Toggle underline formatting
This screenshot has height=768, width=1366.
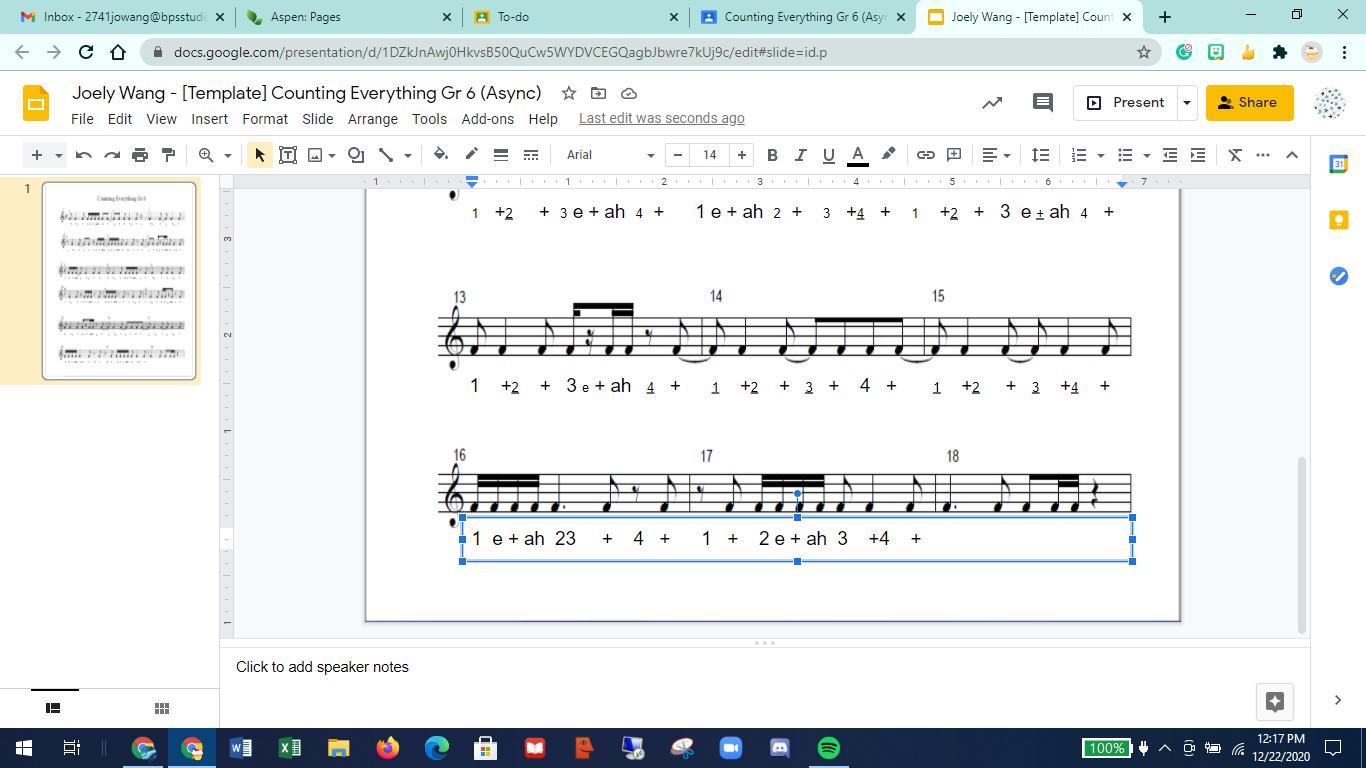pyautogui.click(x=828, y=155)
